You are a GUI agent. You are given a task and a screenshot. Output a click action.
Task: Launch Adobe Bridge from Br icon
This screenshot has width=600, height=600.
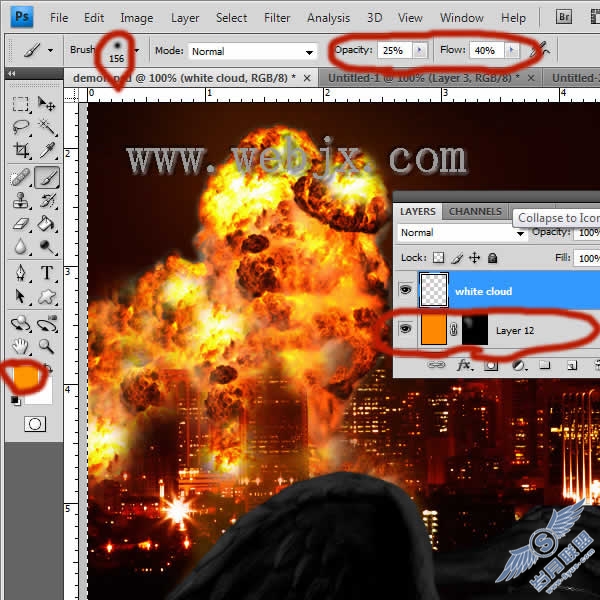[x=563, y=17]
